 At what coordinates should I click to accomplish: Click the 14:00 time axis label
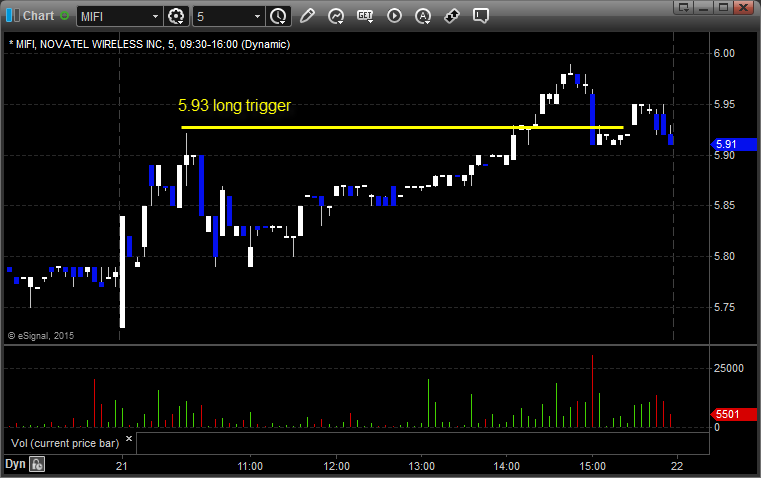click(507, 466)
